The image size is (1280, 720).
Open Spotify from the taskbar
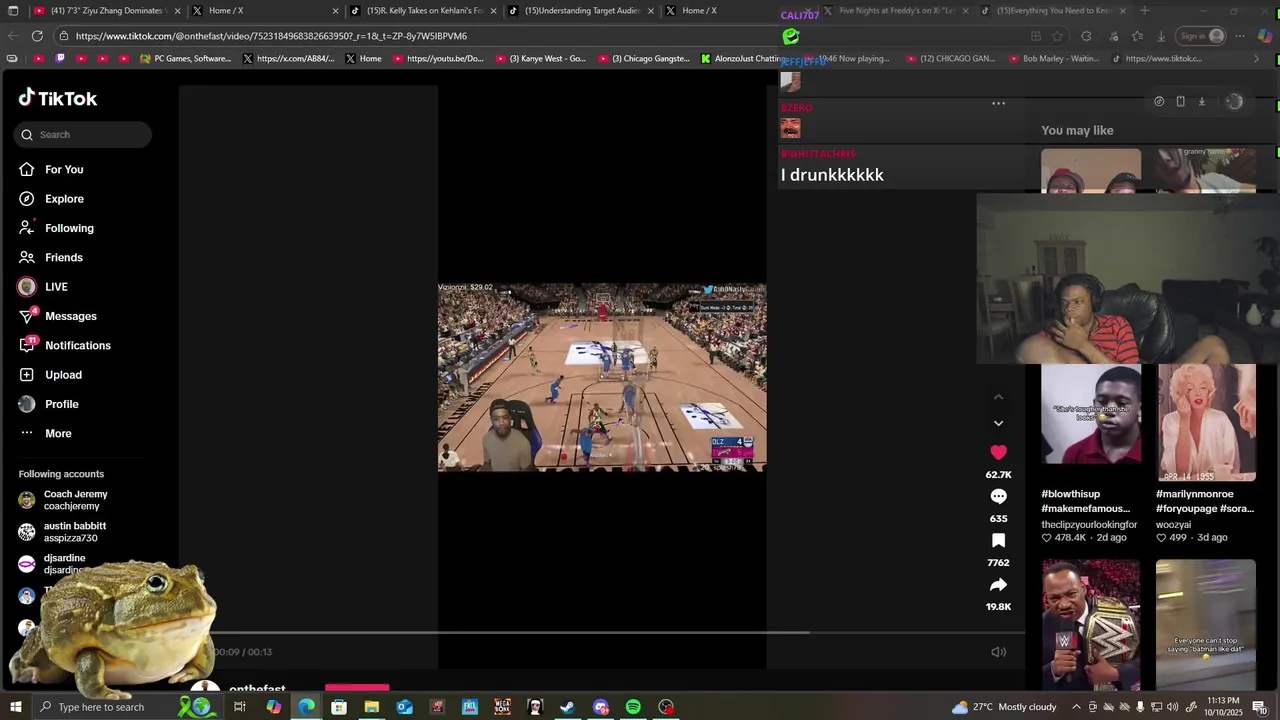(x=633, y=707)
